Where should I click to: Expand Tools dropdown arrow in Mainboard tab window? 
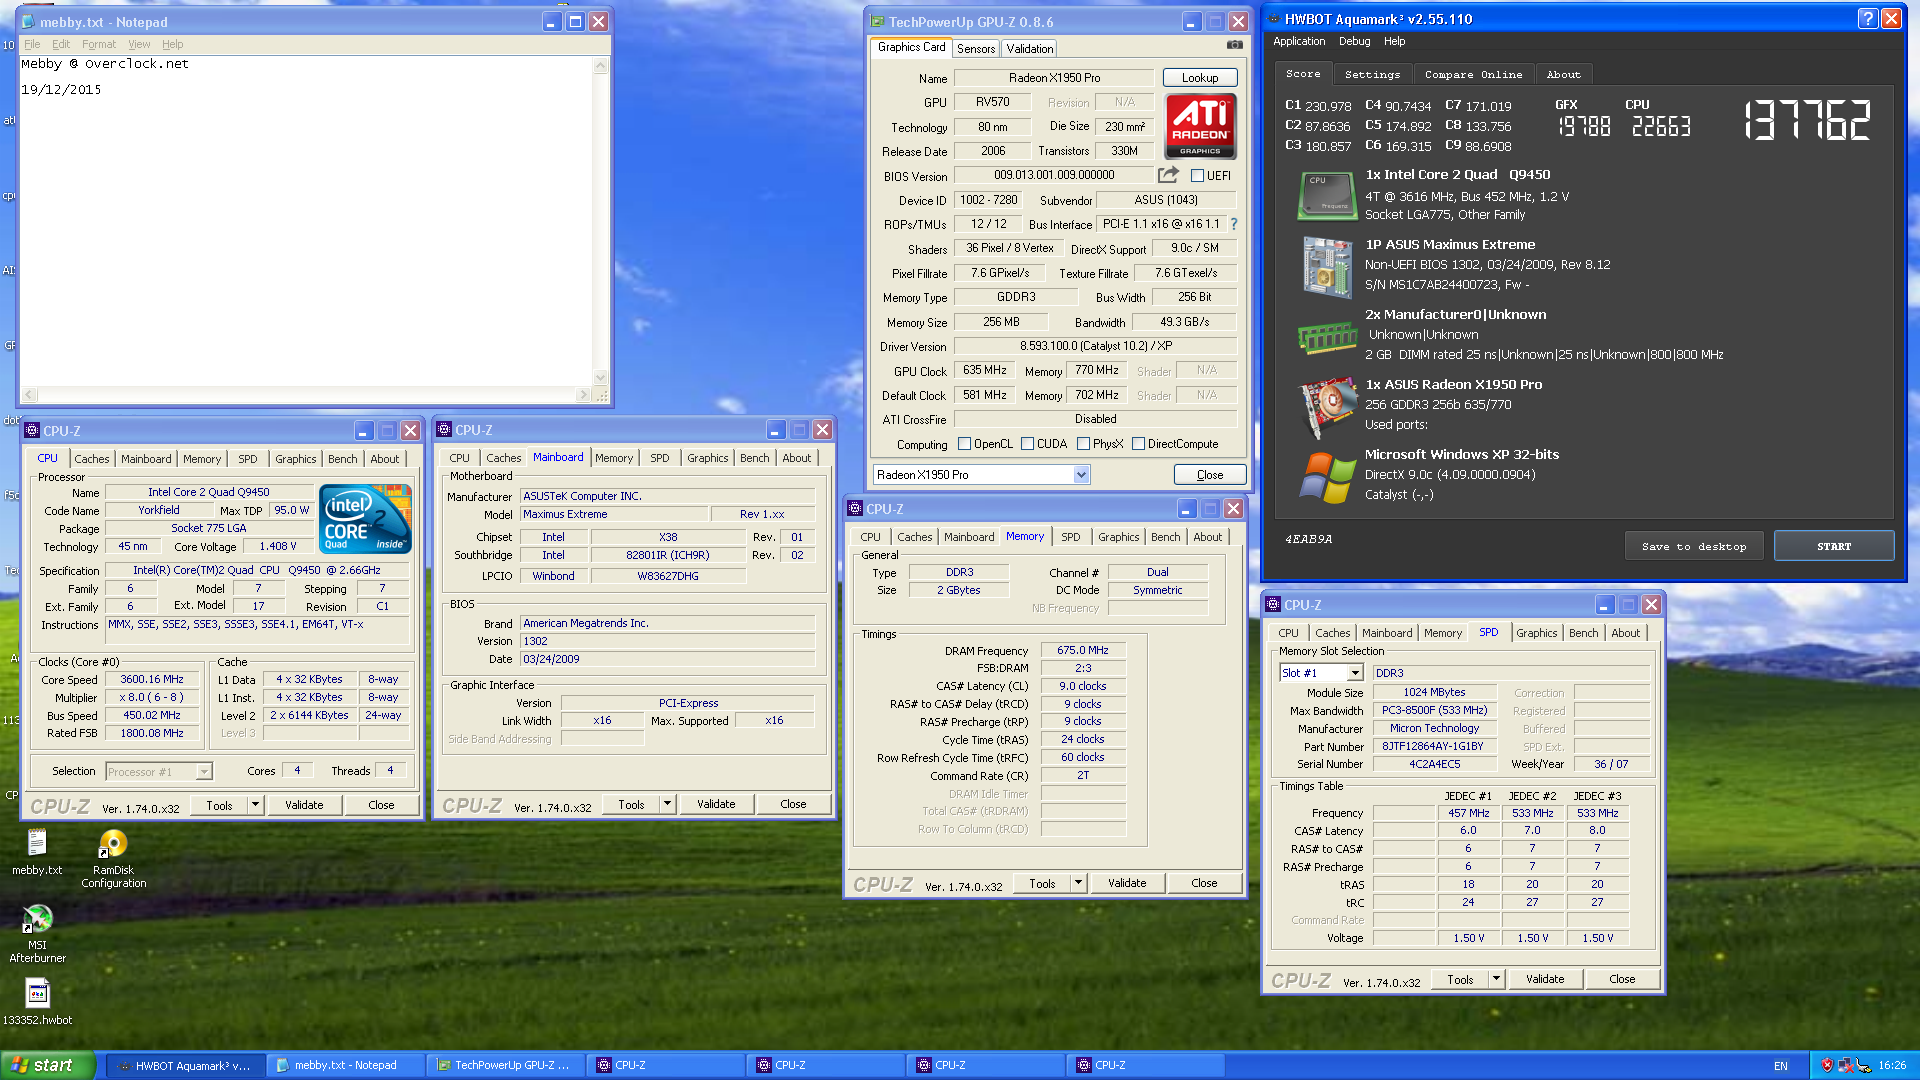click(x=668, y=803)
